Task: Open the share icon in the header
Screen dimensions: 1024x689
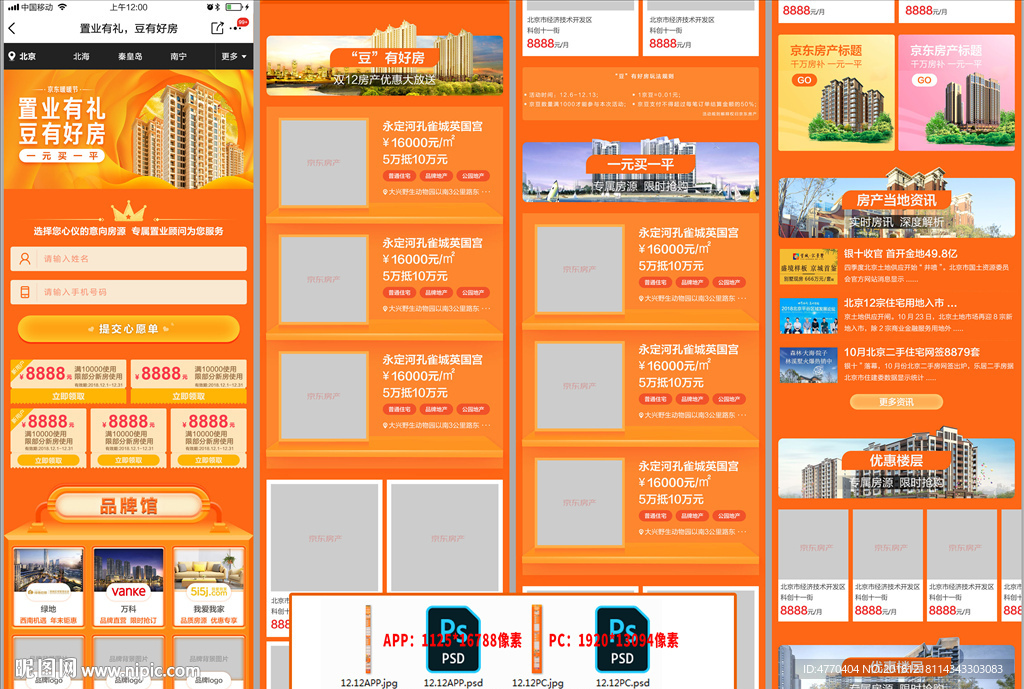Action: 217,28
